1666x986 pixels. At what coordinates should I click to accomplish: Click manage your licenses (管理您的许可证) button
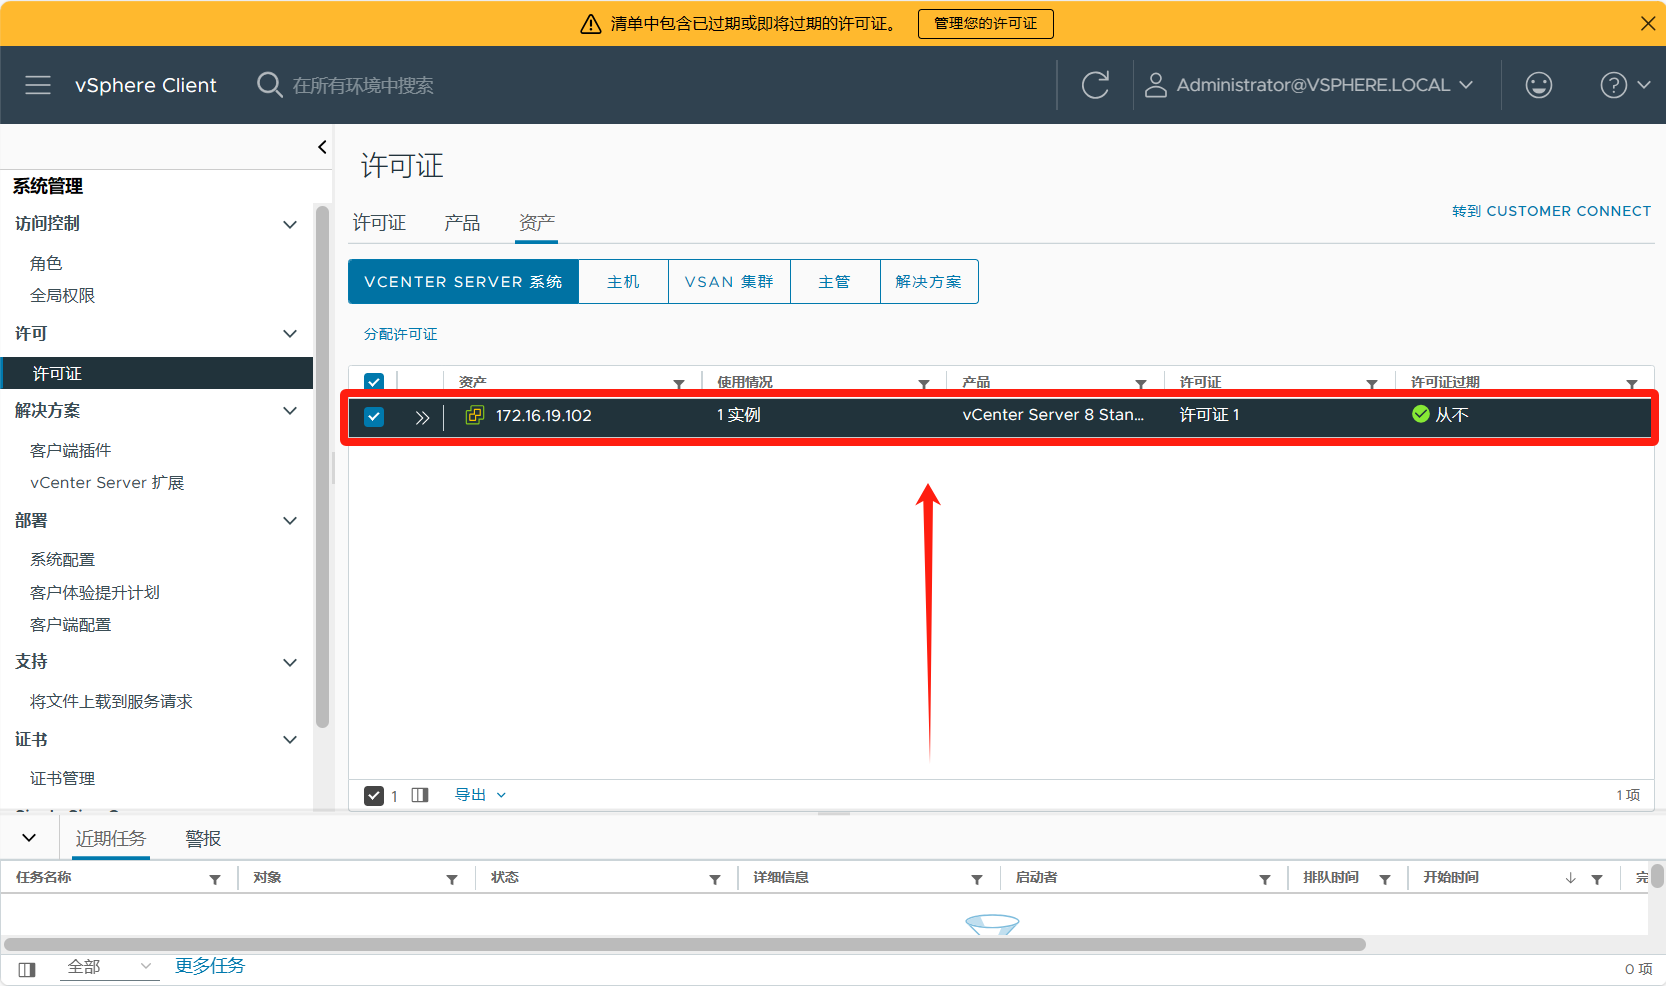coord(985,23)
